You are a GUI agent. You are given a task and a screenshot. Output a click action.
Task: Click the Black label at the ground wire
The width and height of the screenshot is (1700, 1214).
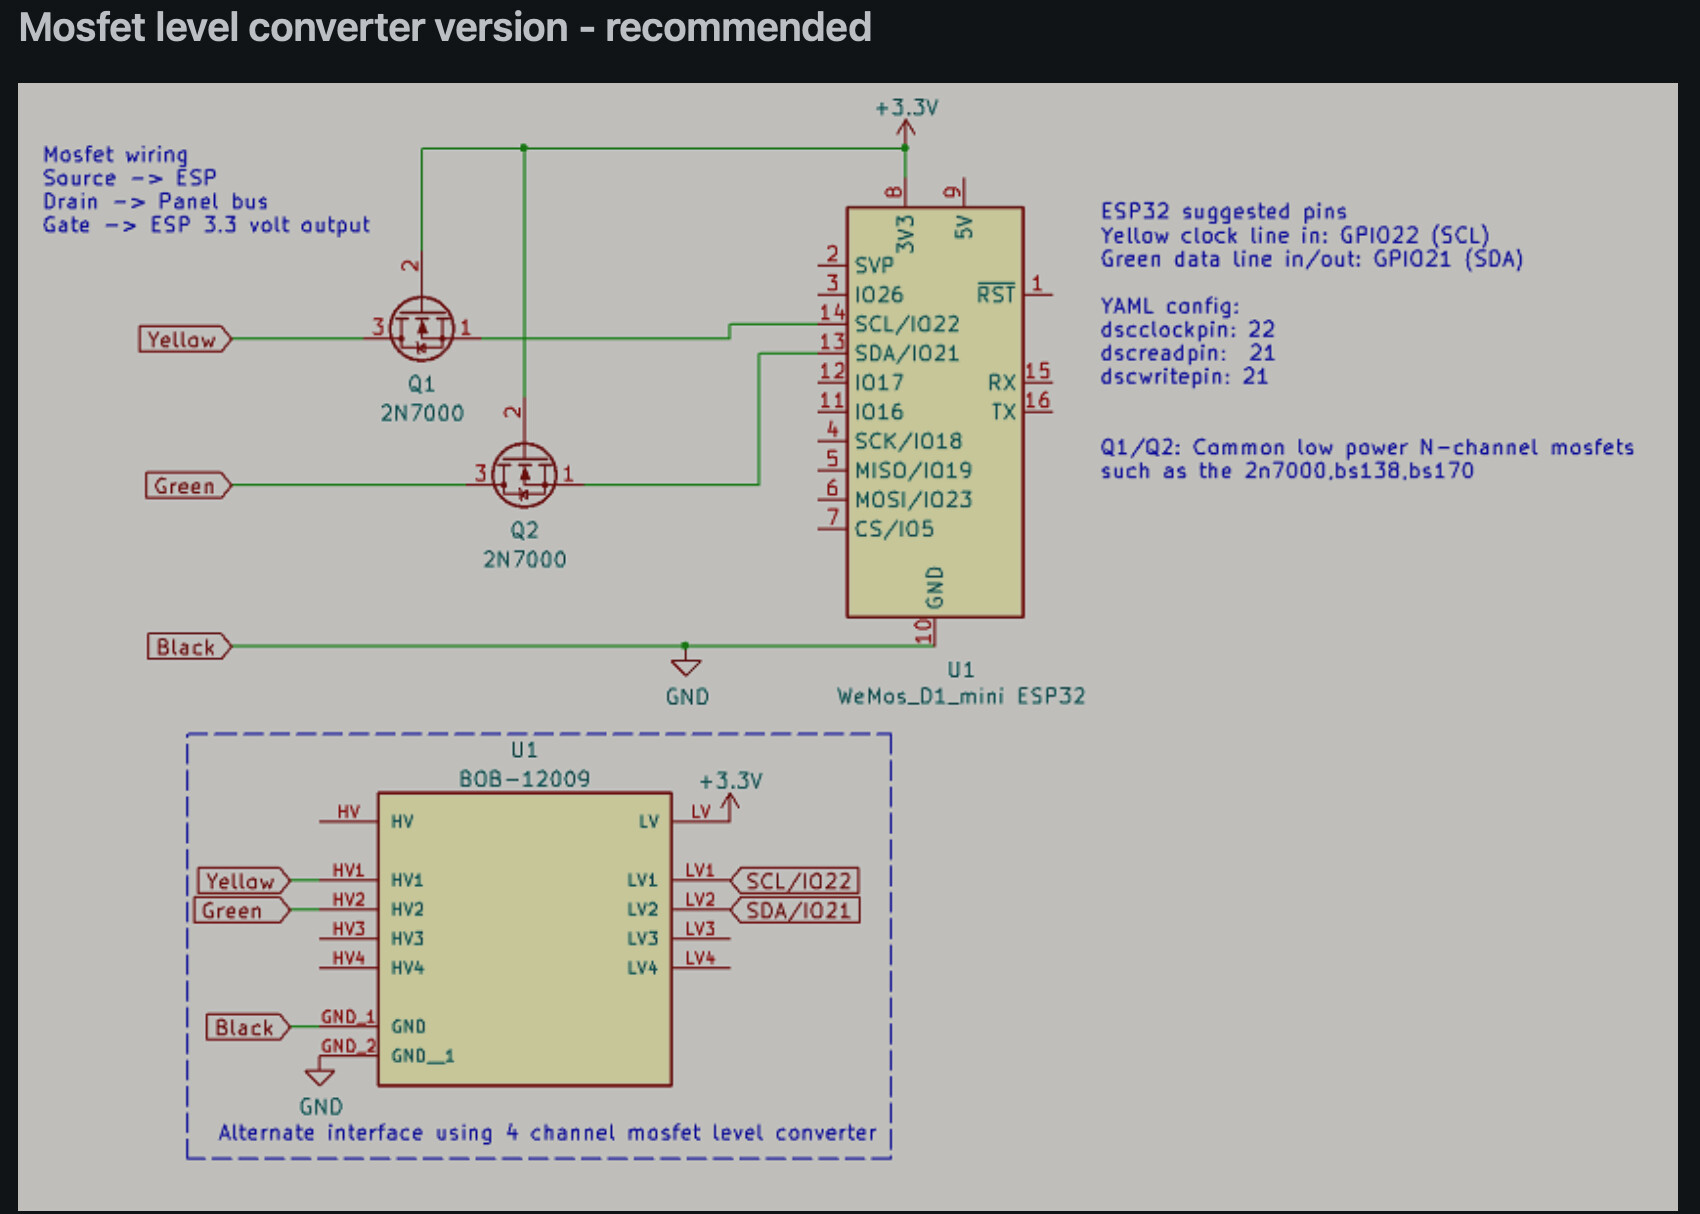[189, 647]
